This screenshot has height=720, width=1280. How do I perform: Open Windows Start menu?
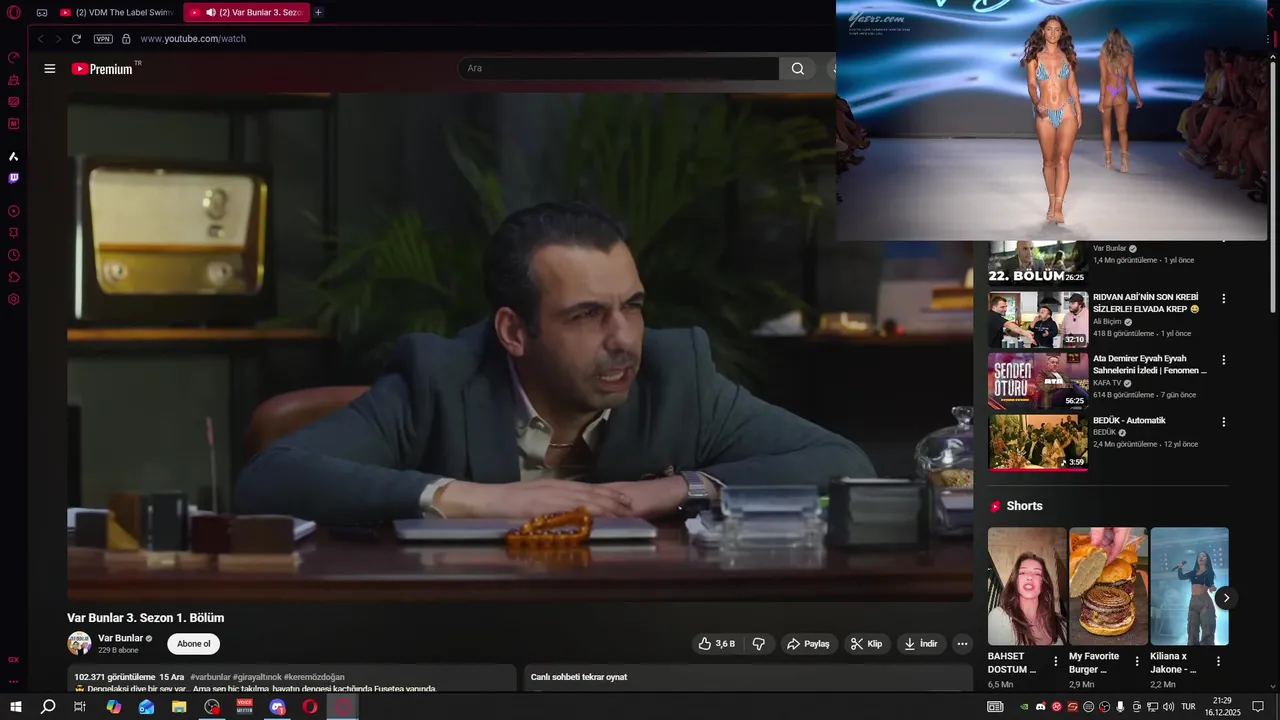[16, 707]
